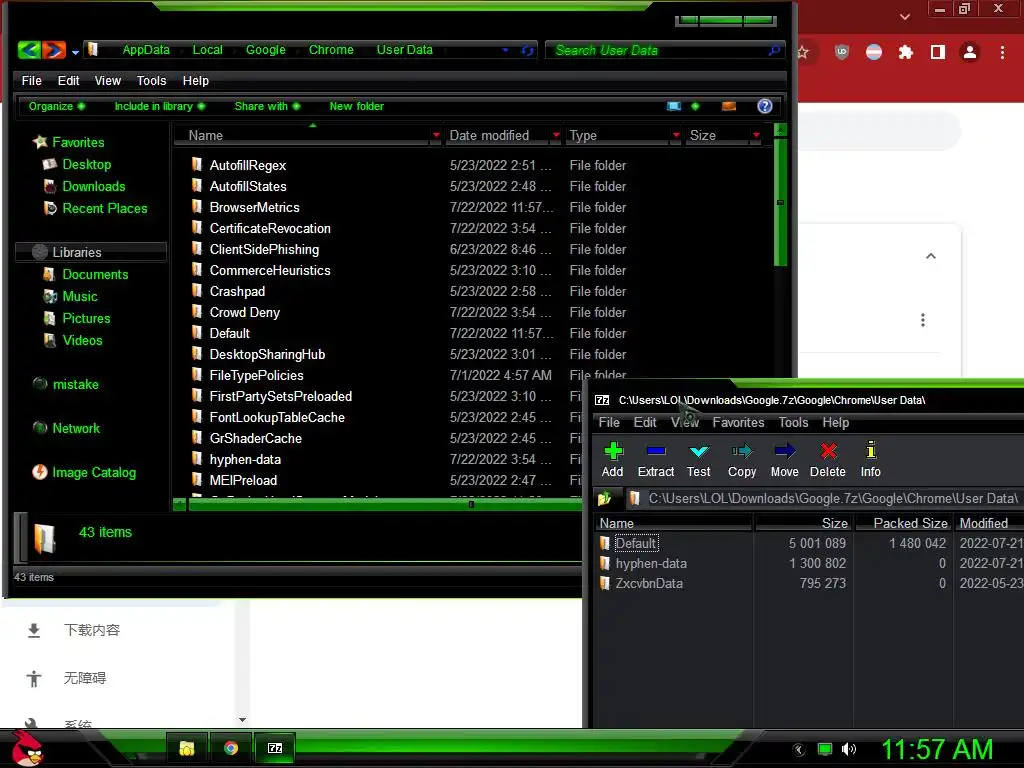Click the 7-Zip Info button
This screenshot has height=768, width=1024.
click(x=870, y=460)
